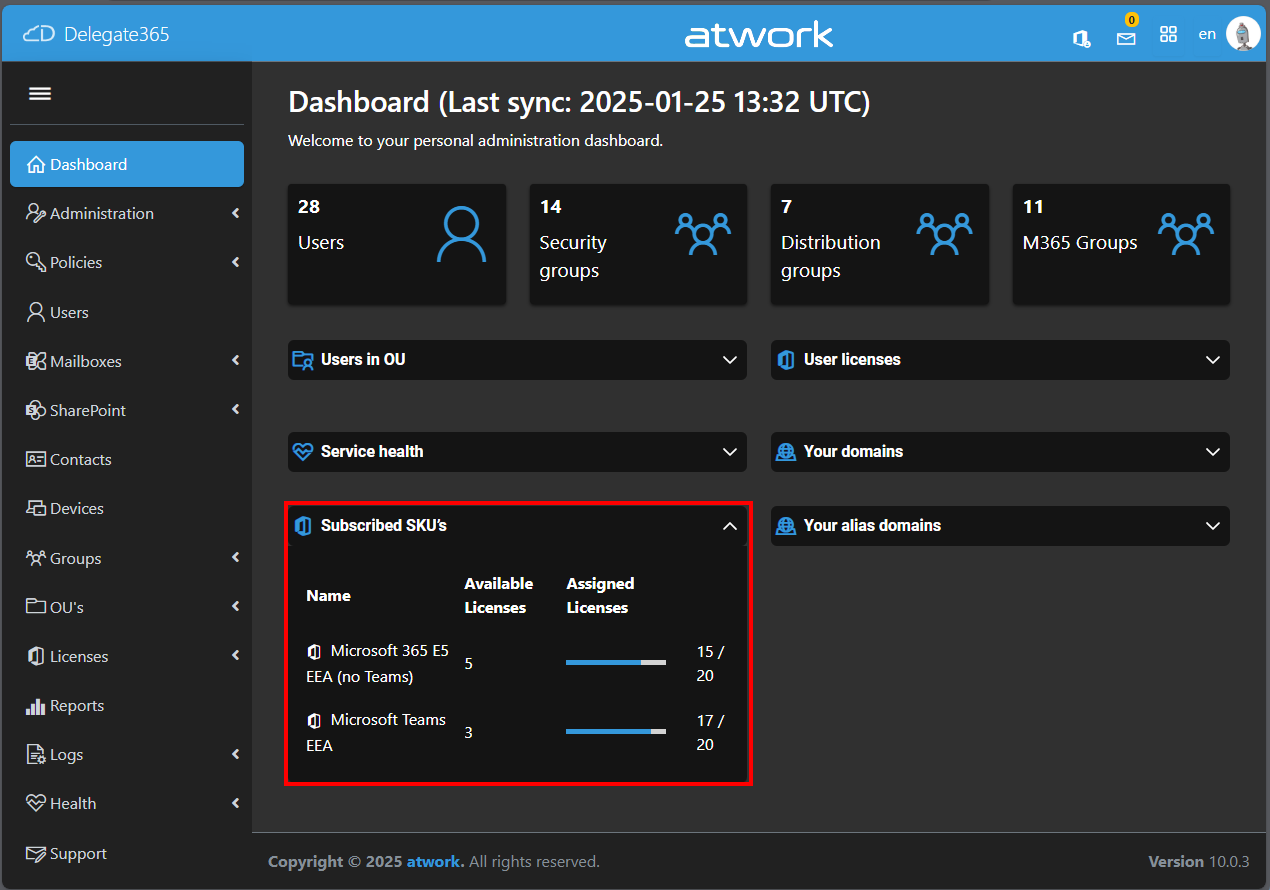Screen dimensions: 1270x890
Task: Expand the Your domains panel
Action: (x=1213, y=452)
